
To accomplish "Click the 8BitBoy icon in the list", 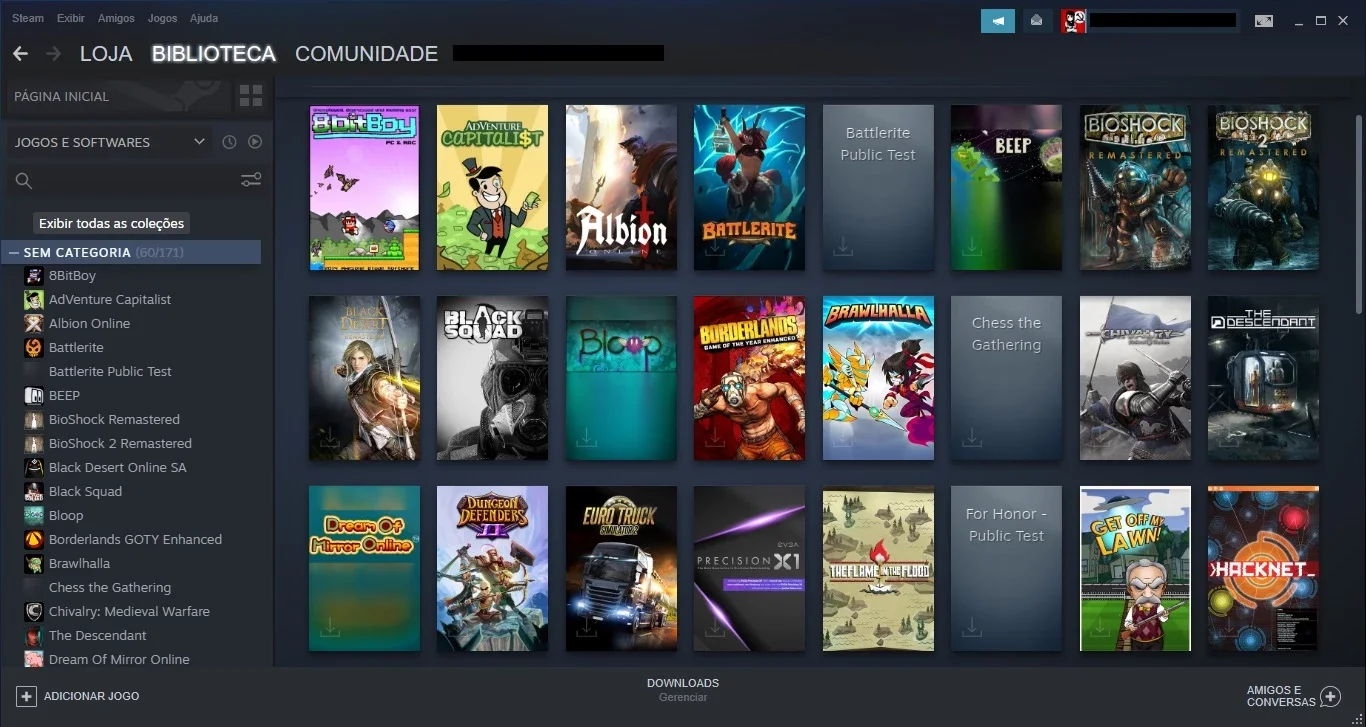I will pos(34,275).
